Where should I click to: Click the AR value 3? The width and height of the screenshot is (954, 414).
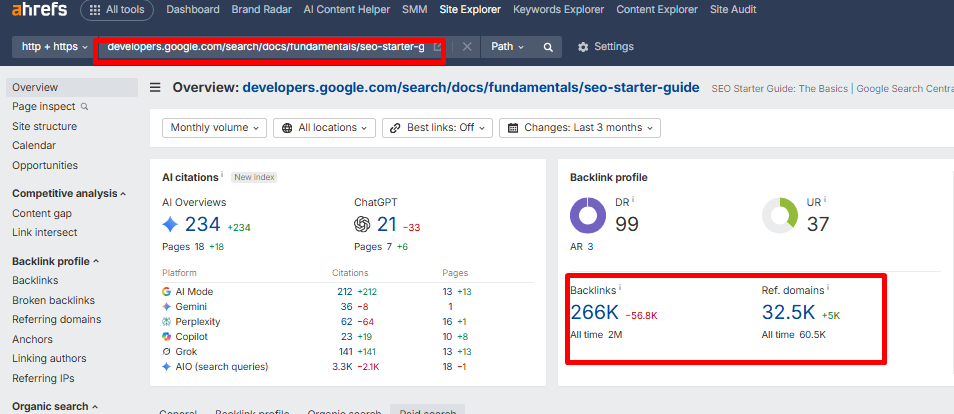coord(590,247)
